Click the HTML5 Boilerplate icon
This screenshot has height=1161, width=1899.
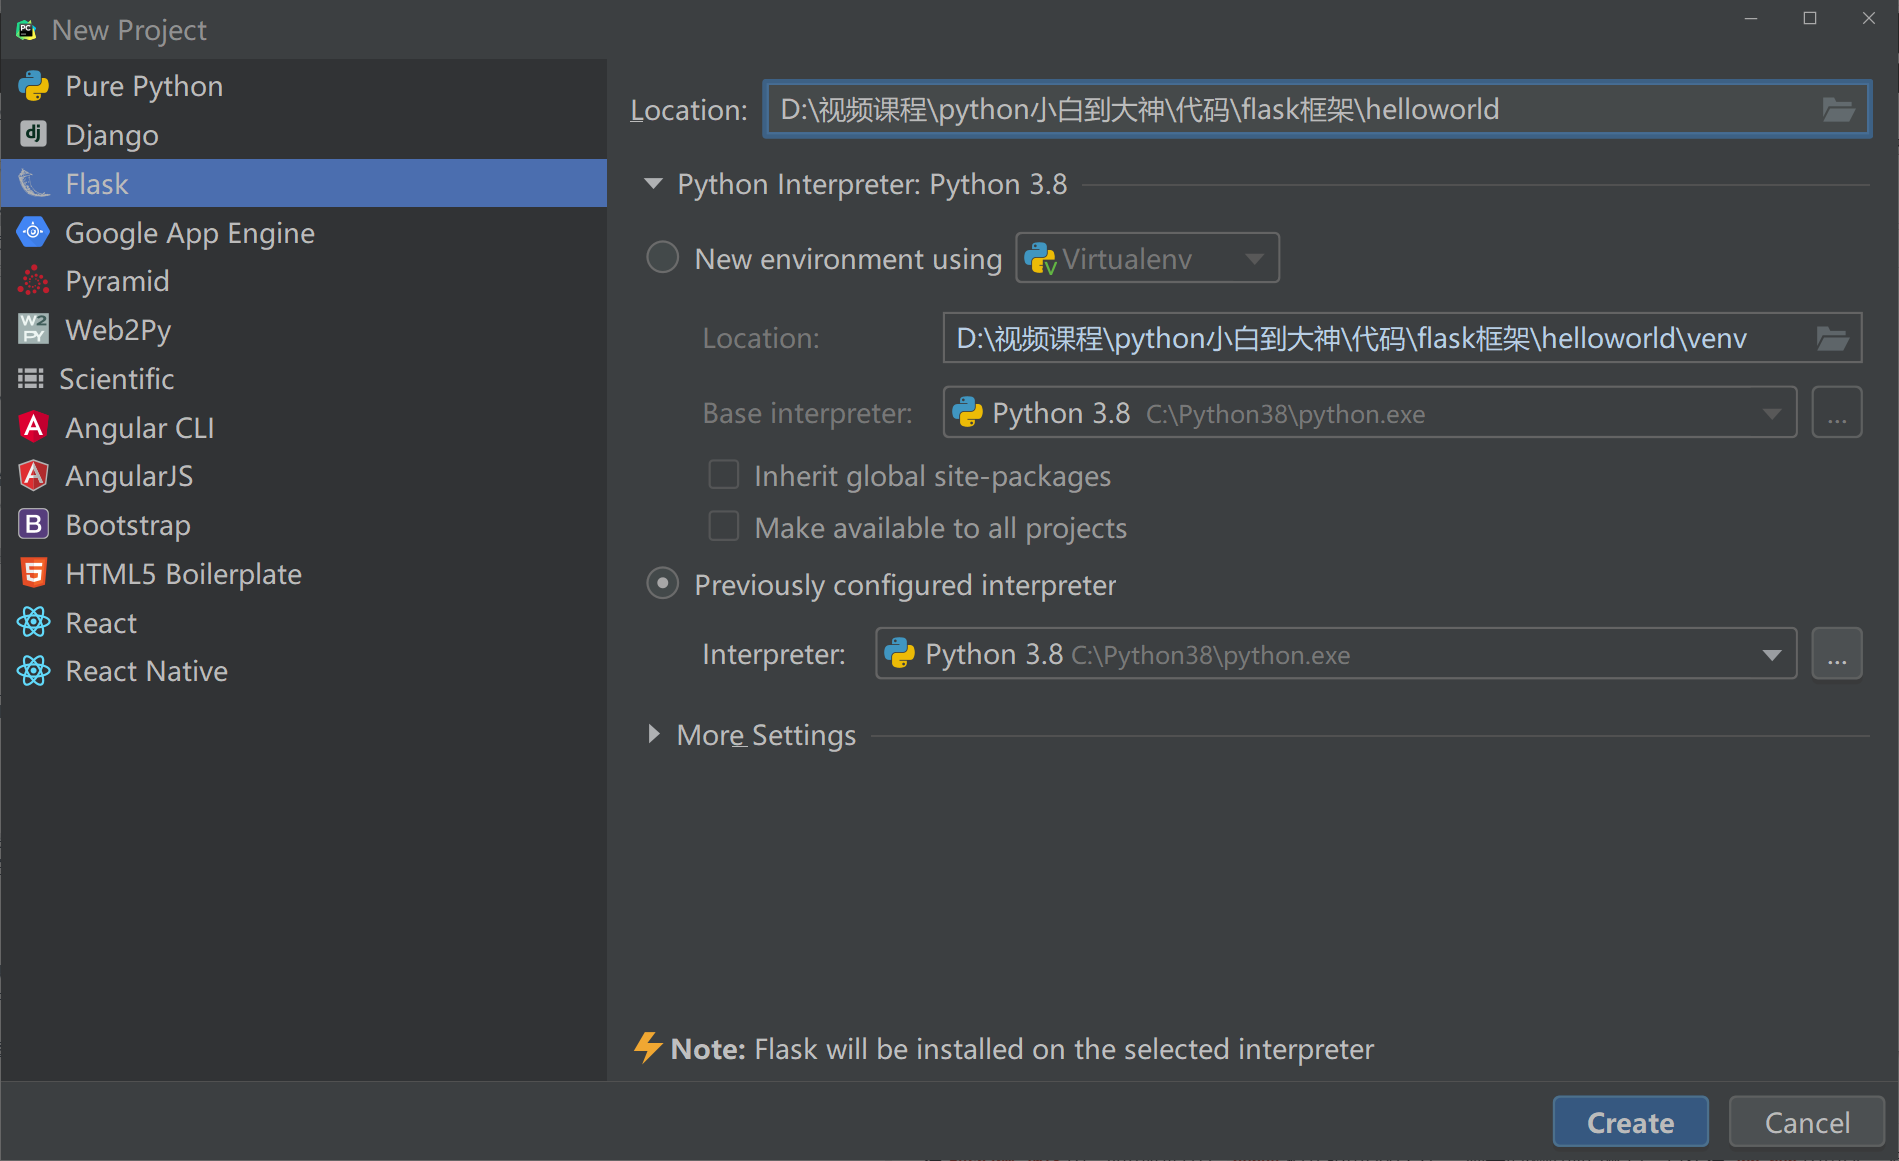tap(33, 573)
